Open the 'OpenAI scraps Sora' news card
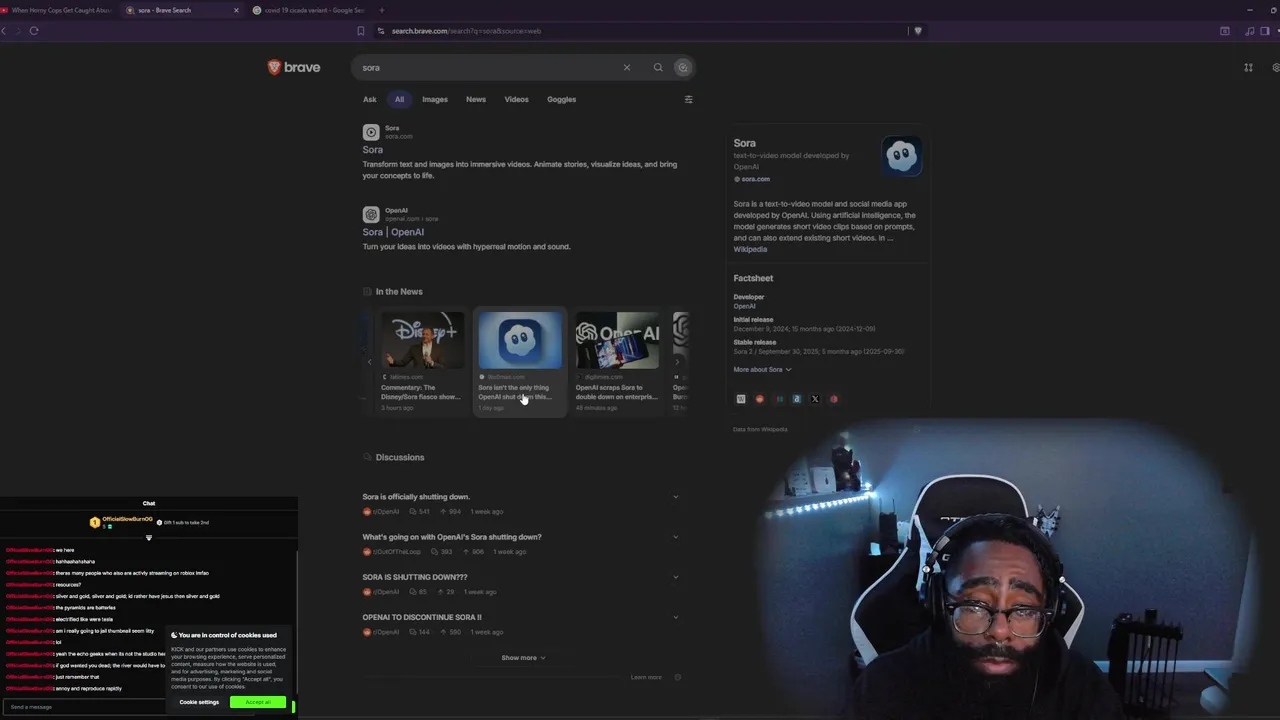1280x720 pixels. (x=617, y=362)
